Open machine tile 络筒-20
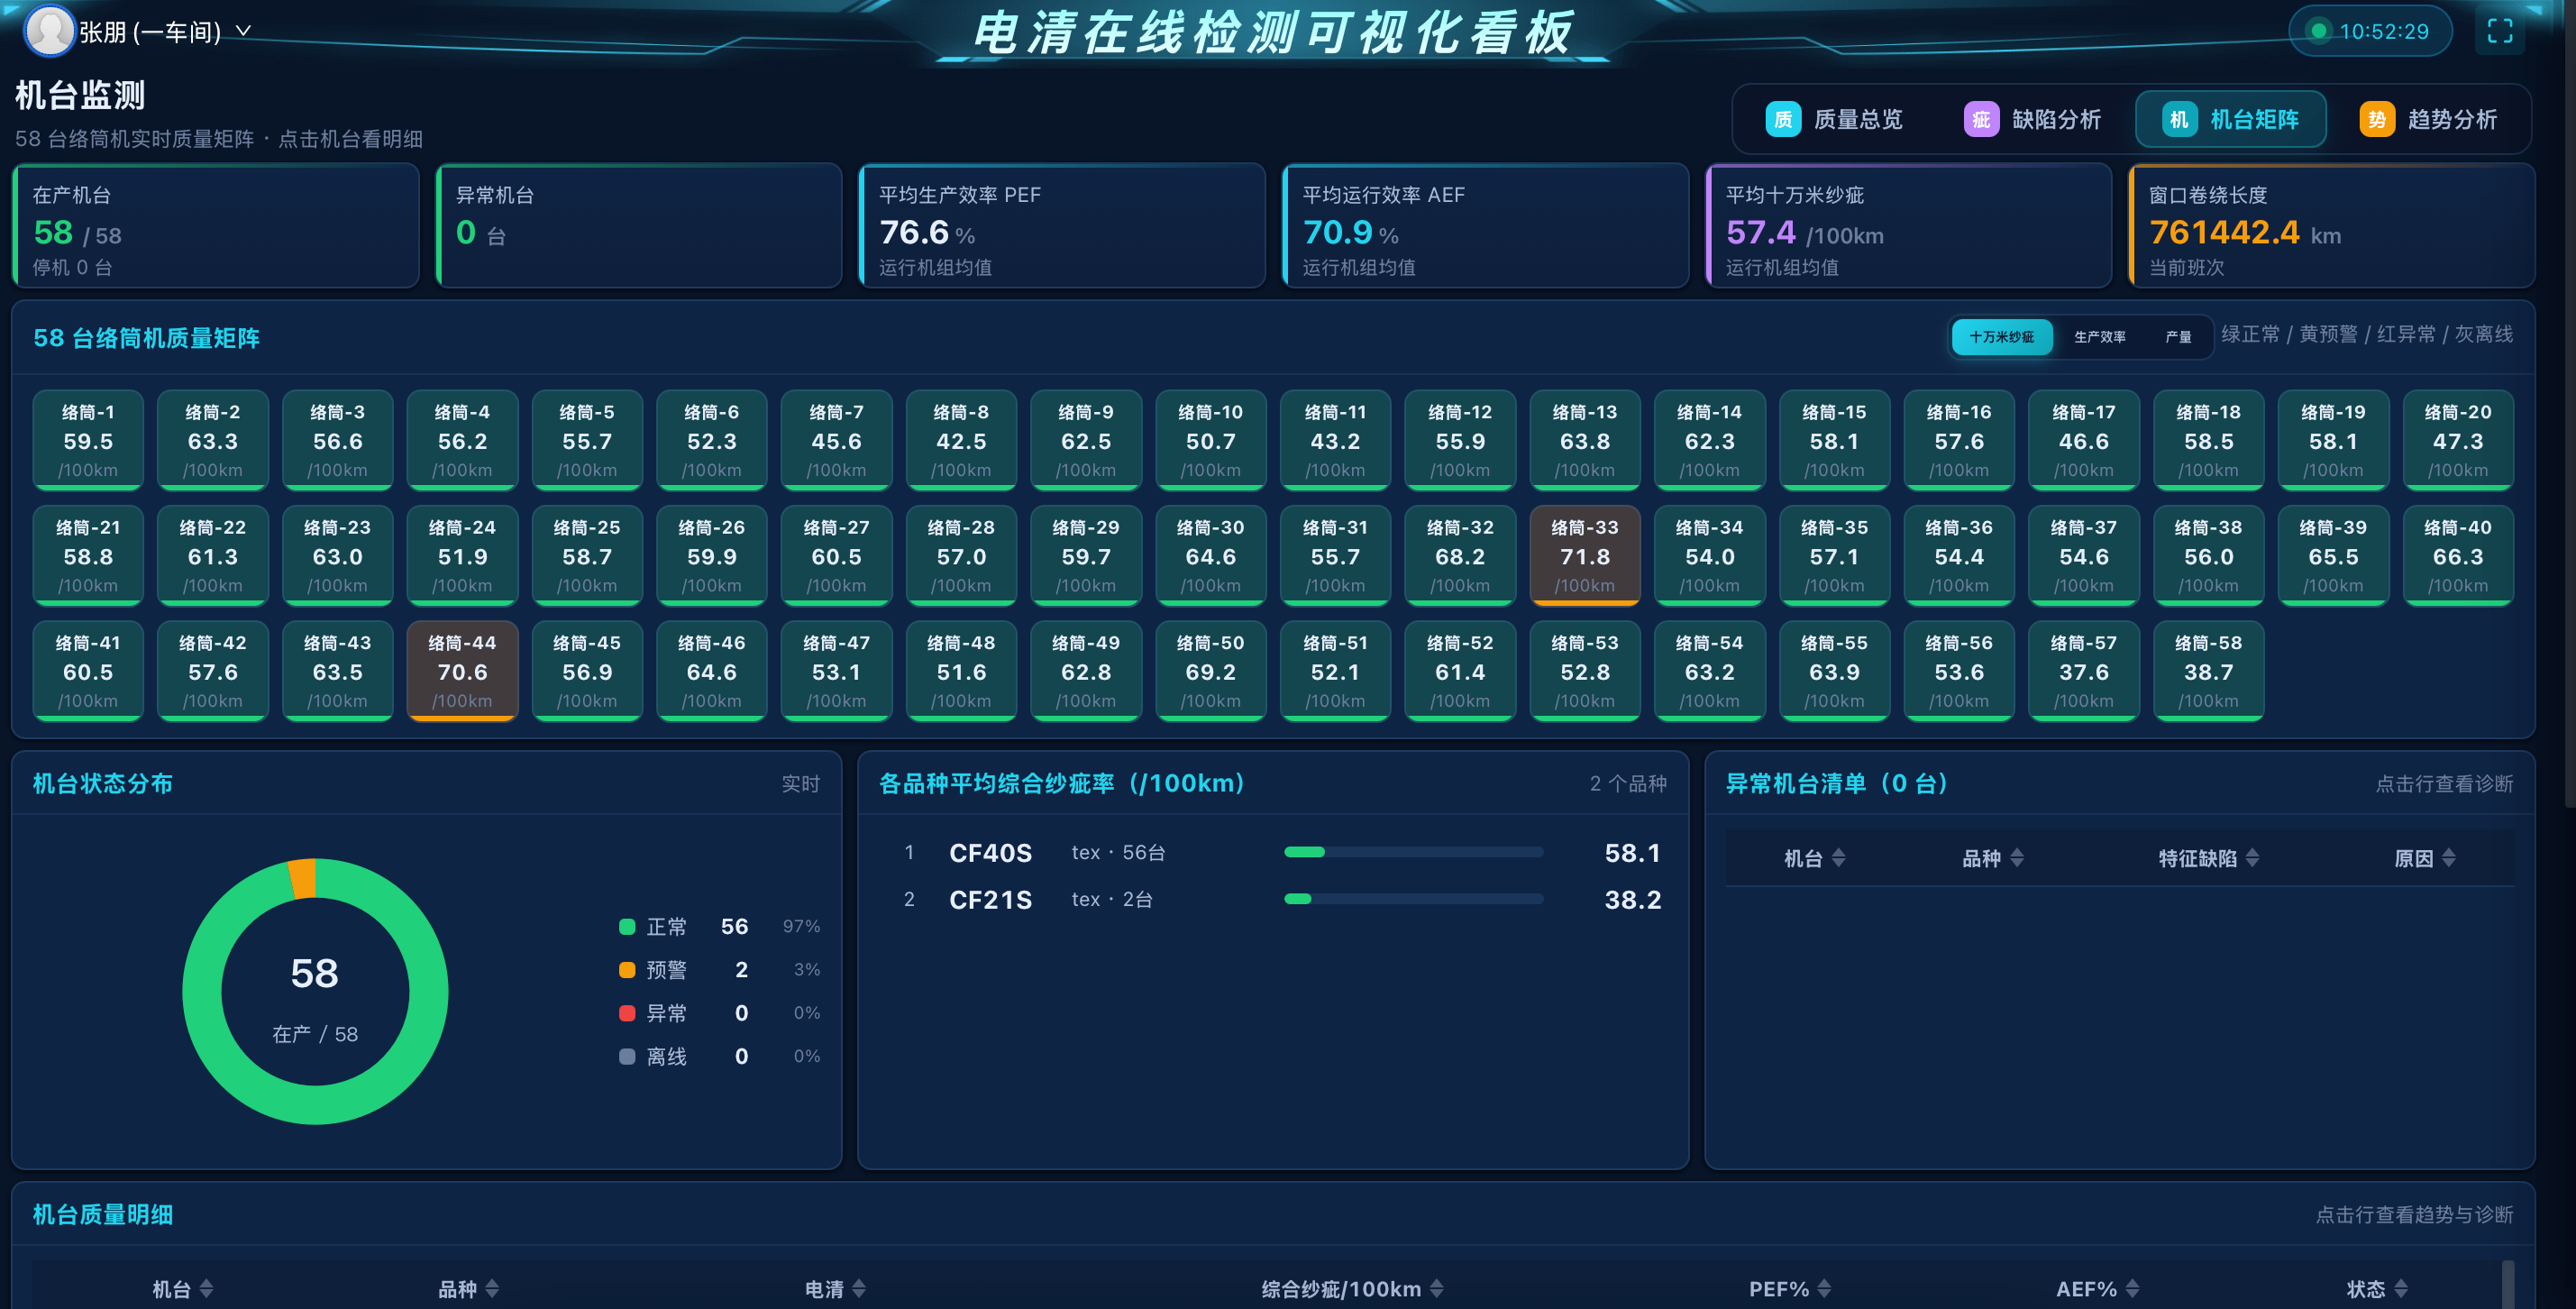The height and width of the screenshot is (1309, 2576). pyautogui.click(x=2458, y=440)
